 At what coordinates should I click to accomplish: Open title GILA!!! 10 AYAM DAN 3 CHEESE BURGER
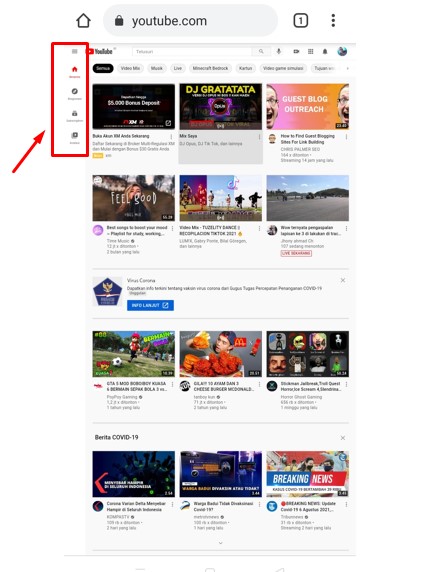tap(224, 386)
